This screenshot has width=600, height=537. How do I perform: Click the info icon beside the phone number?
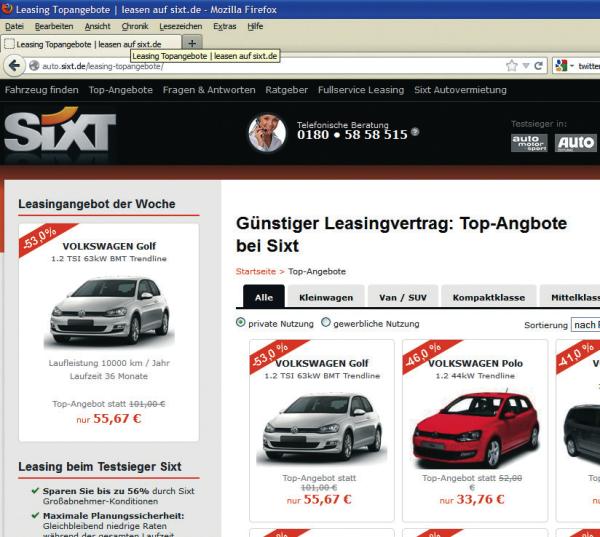415,132
